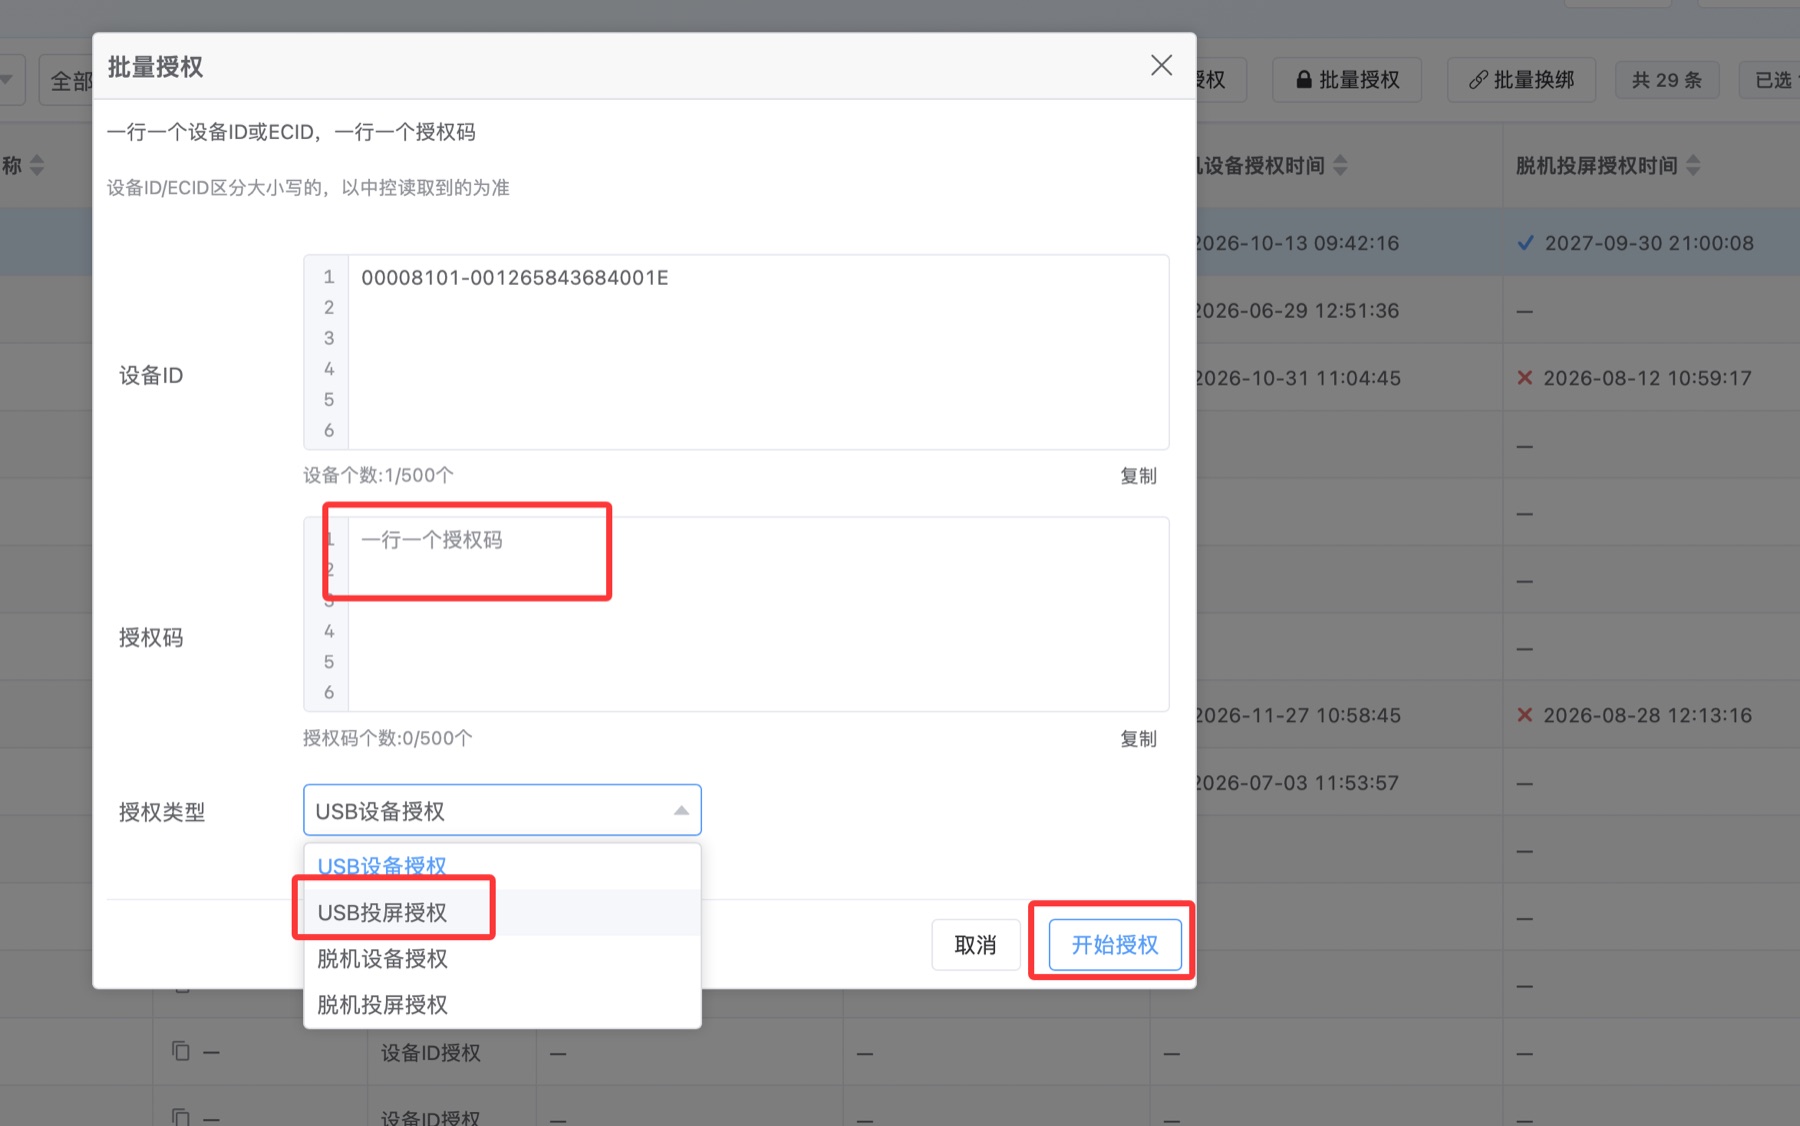The height and width of the screenshot is (1126, 1800).
Task: Select USB设备授权 from the dropdown list
Action: click(x=502, y=866)
